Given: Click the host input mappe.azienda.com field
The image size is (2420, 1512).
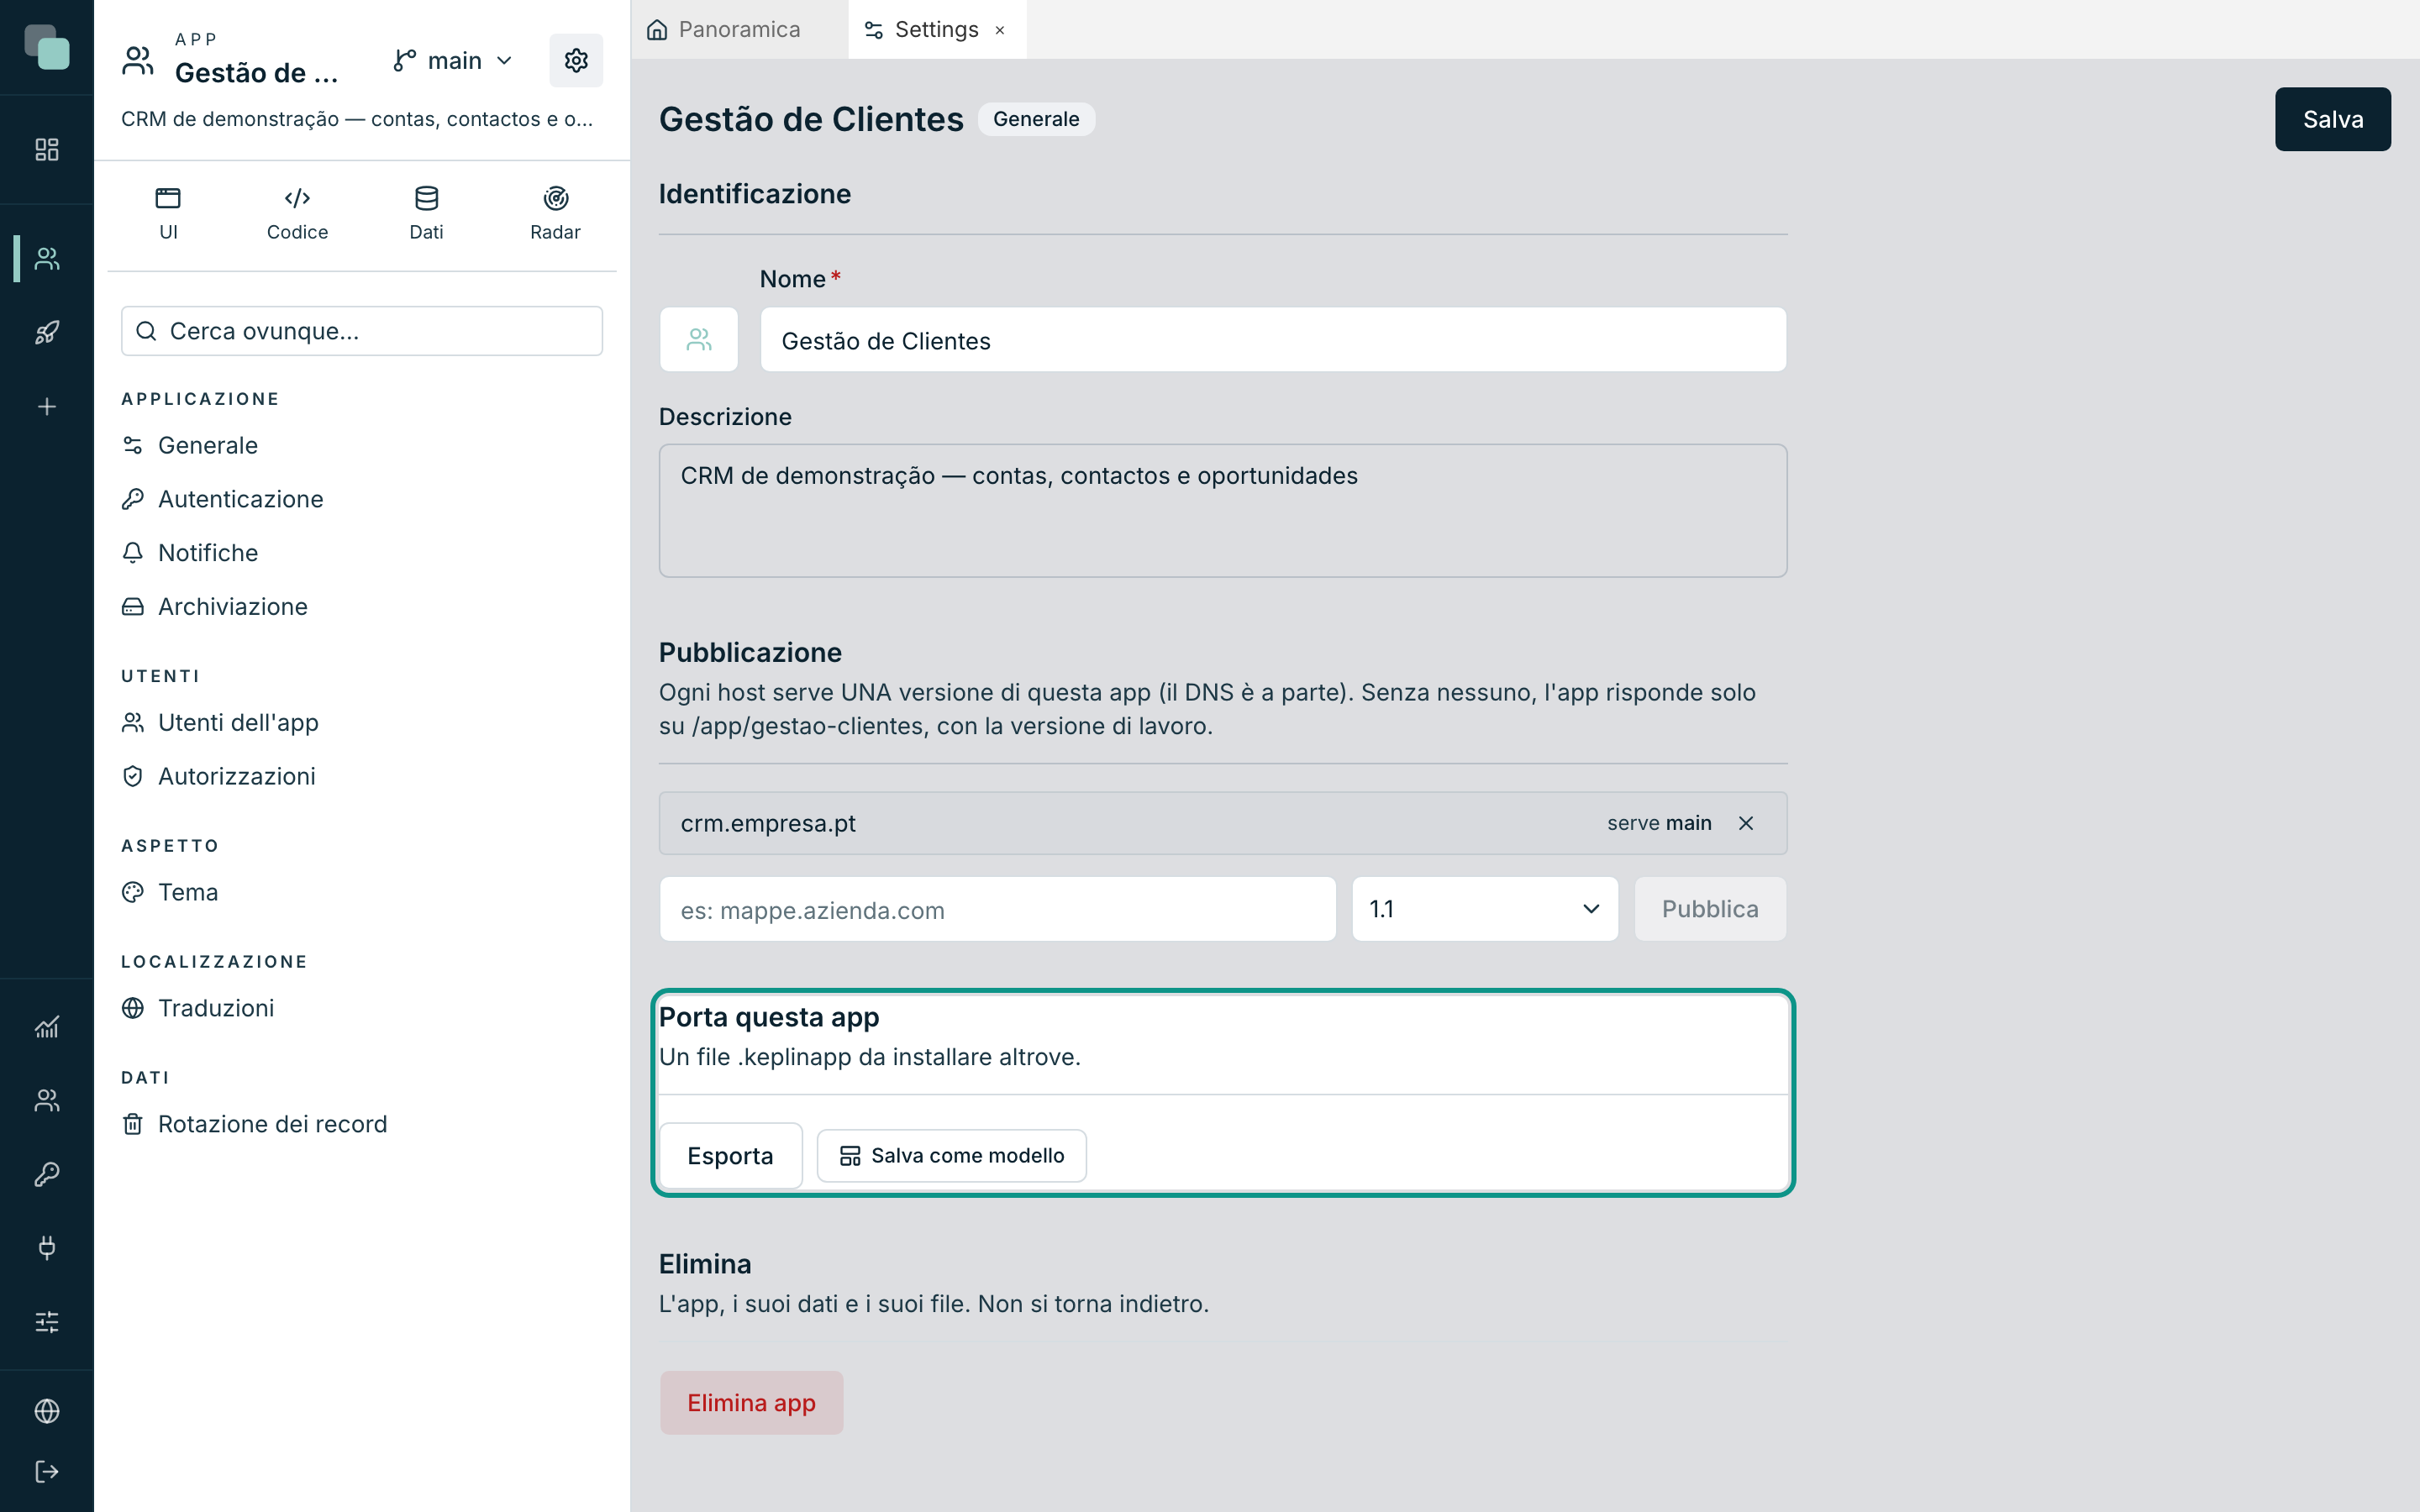Looking at the screenshot, I should pos(997,909).
